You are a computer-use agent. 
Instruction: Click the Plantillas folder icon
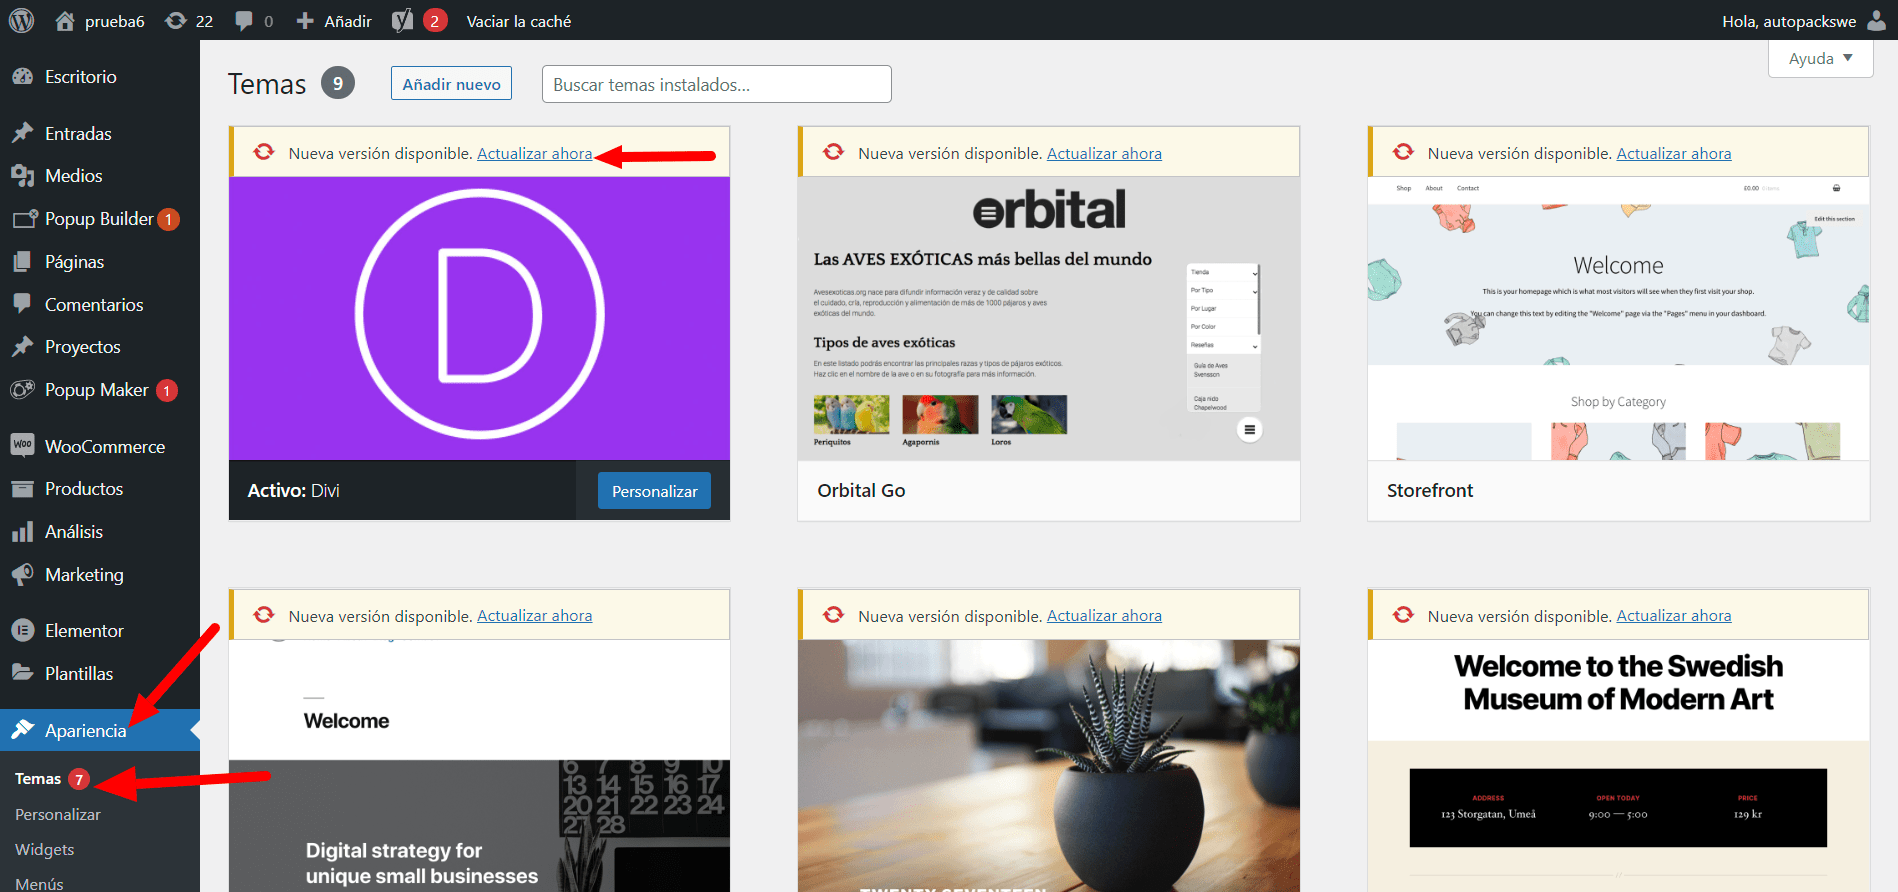click(23, 673)
